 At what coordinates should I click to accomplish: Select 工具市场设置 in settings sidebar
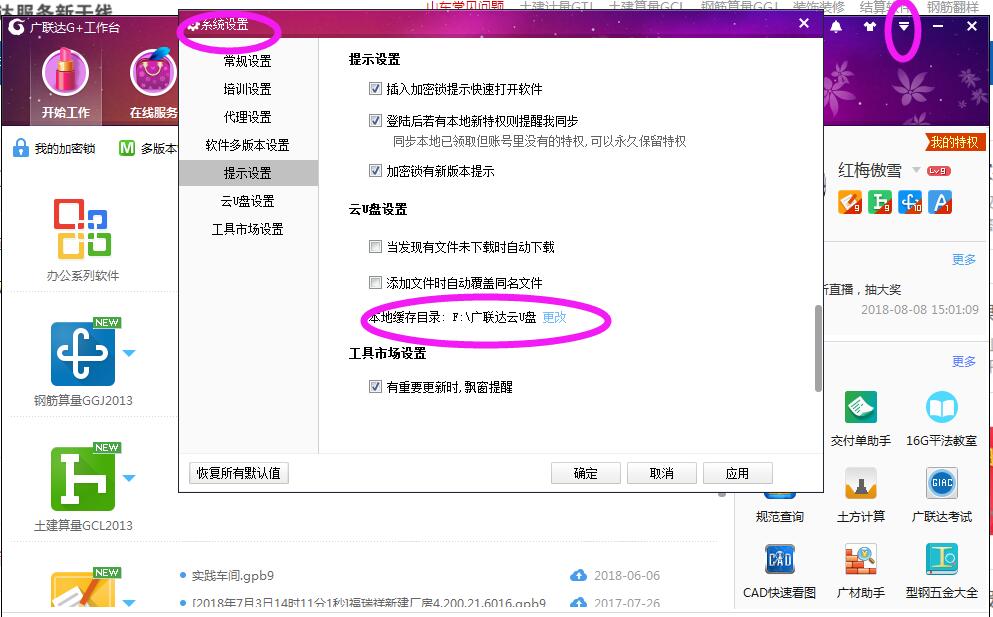[x=248, y=229]
